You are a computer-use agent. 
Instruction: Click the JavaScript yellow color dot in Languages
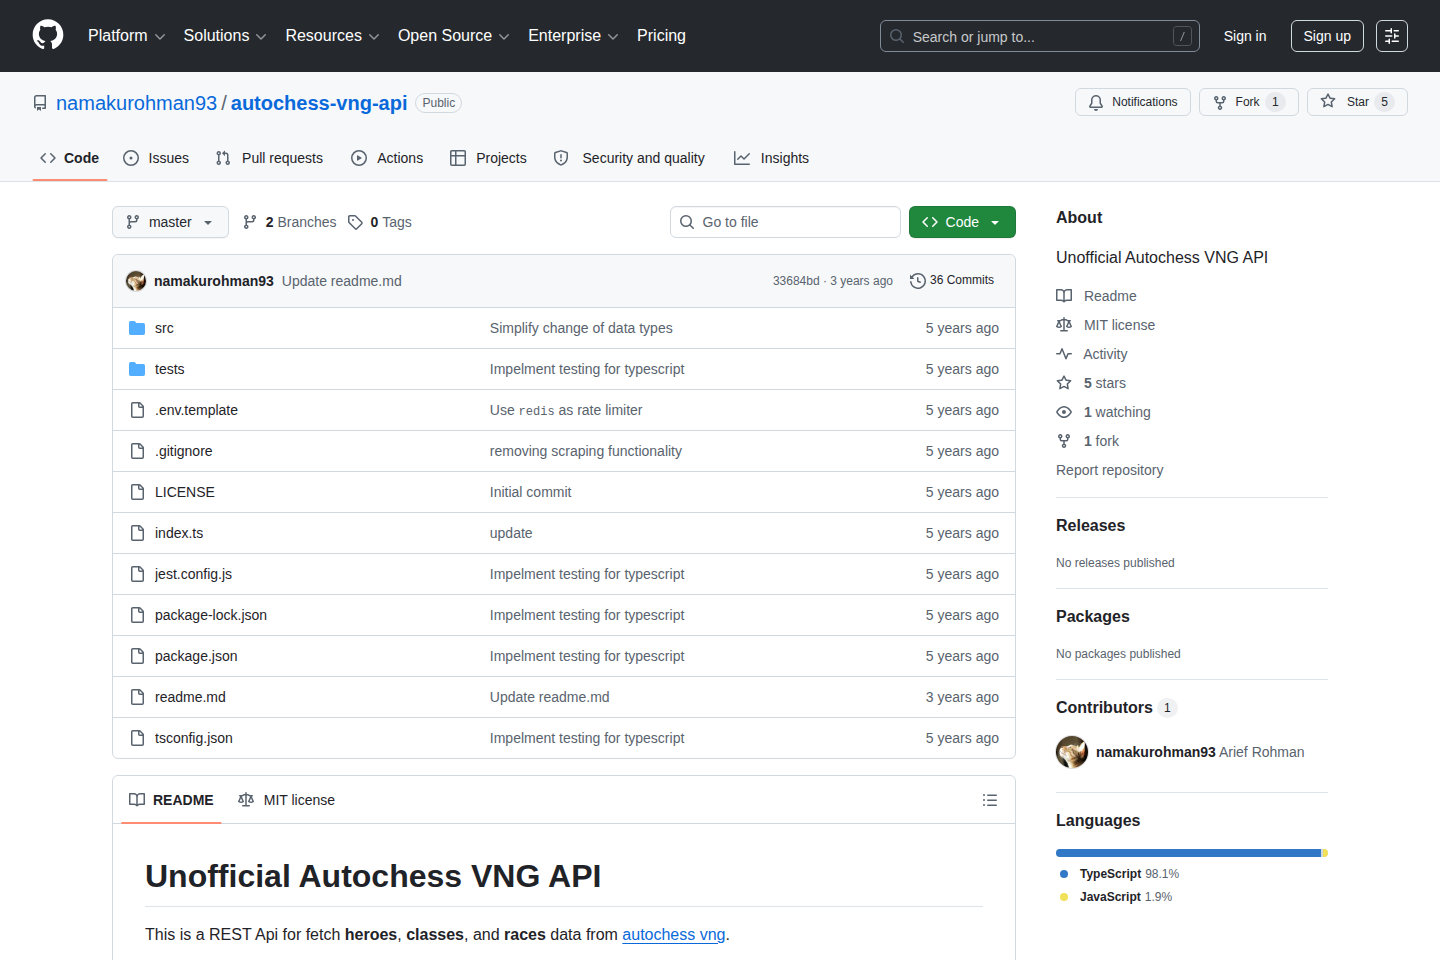click(1063, 896)
